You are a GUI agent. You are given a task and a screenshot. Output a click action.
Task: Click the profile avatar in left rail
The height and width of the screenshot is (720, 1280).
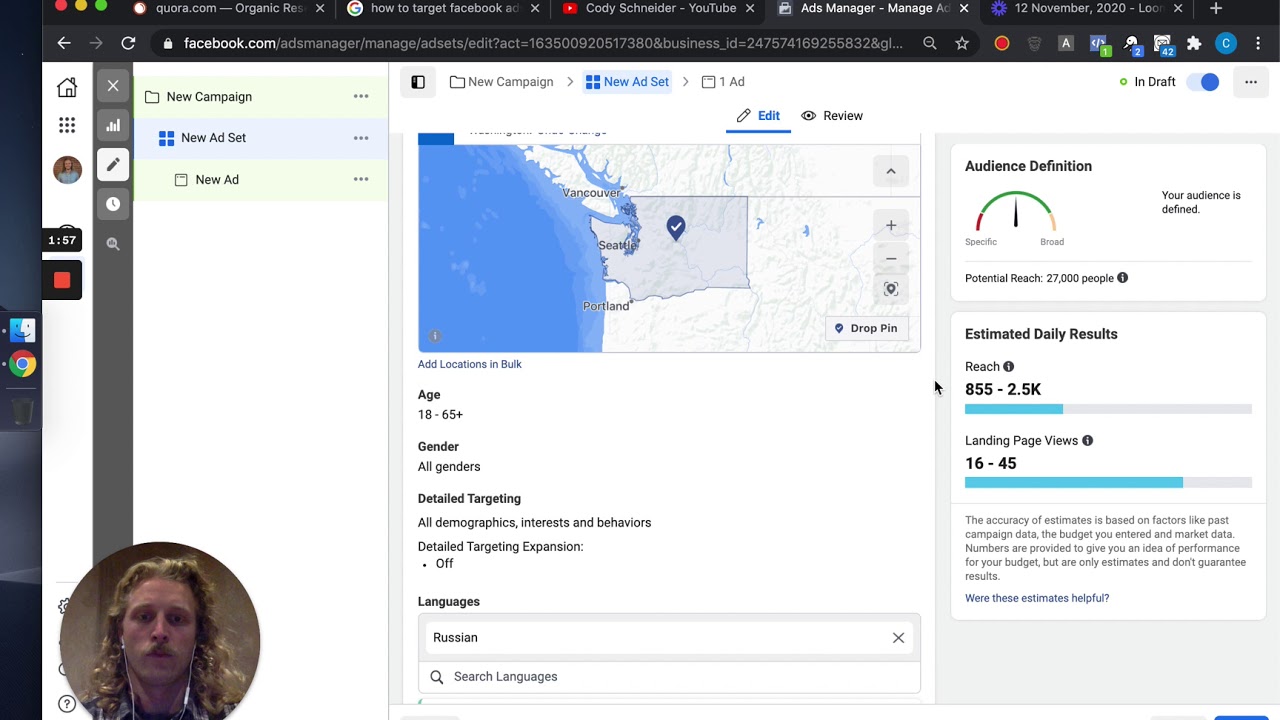(67, 170)
